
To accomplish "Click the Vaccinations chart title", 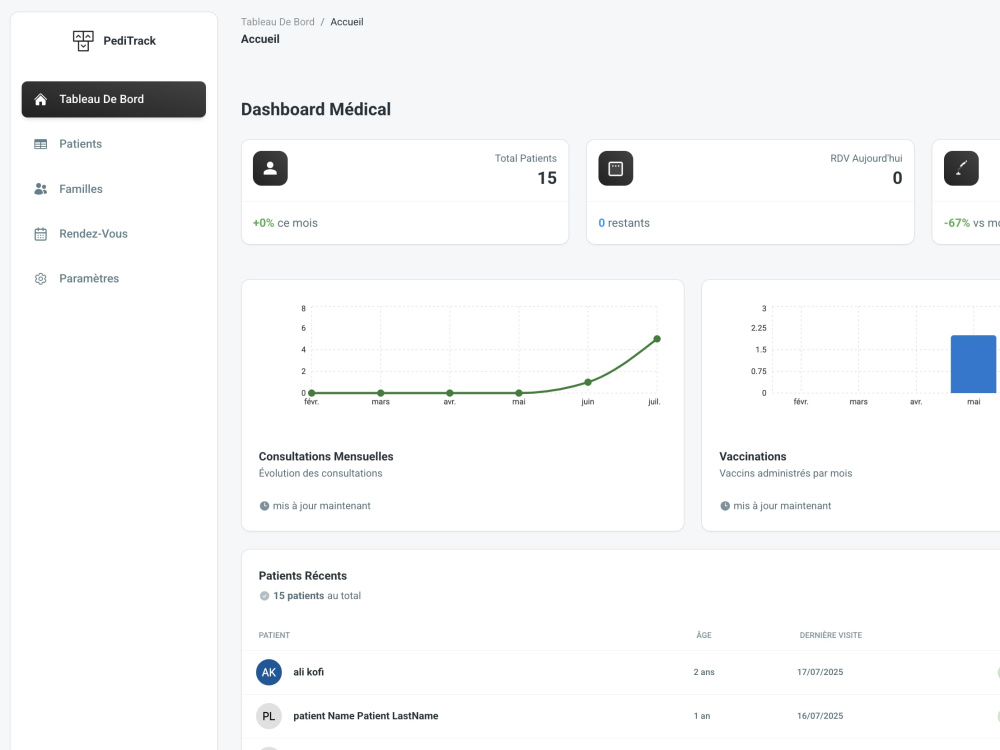I will 753,457.
